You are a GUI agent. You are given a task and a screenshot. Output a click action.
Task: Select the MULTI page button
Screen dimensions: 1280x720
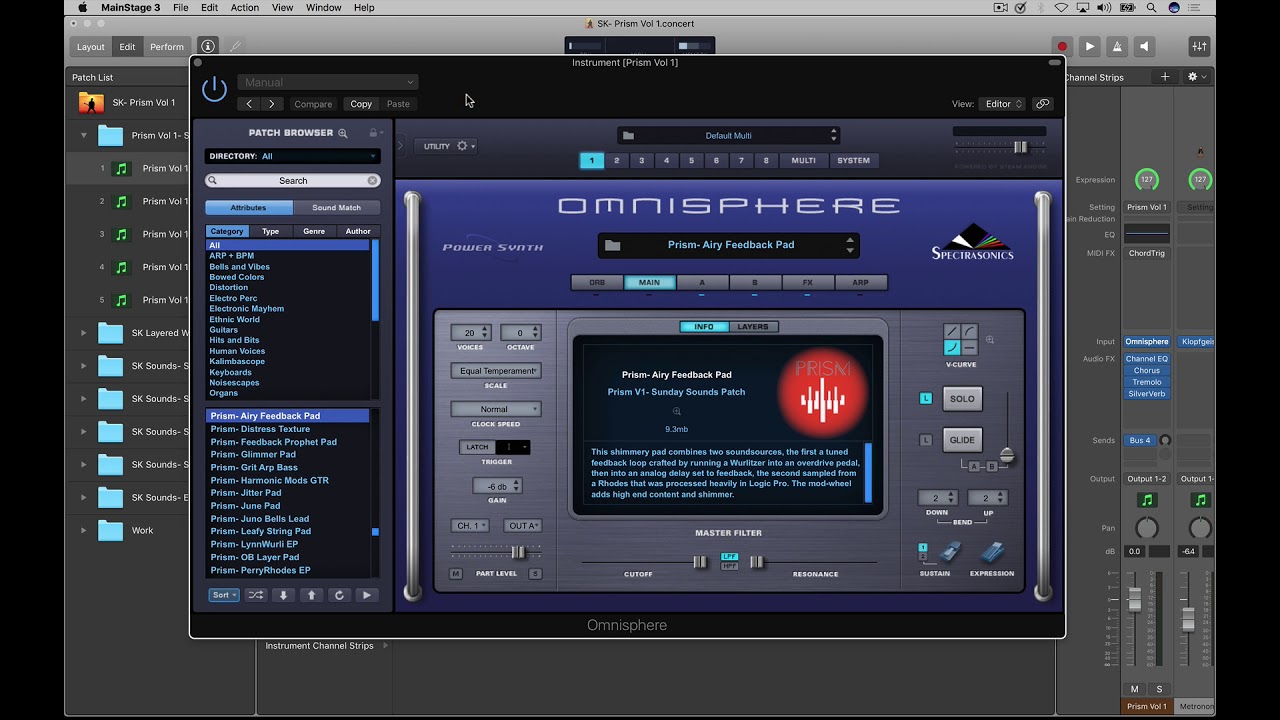click(x=803, y=160)
